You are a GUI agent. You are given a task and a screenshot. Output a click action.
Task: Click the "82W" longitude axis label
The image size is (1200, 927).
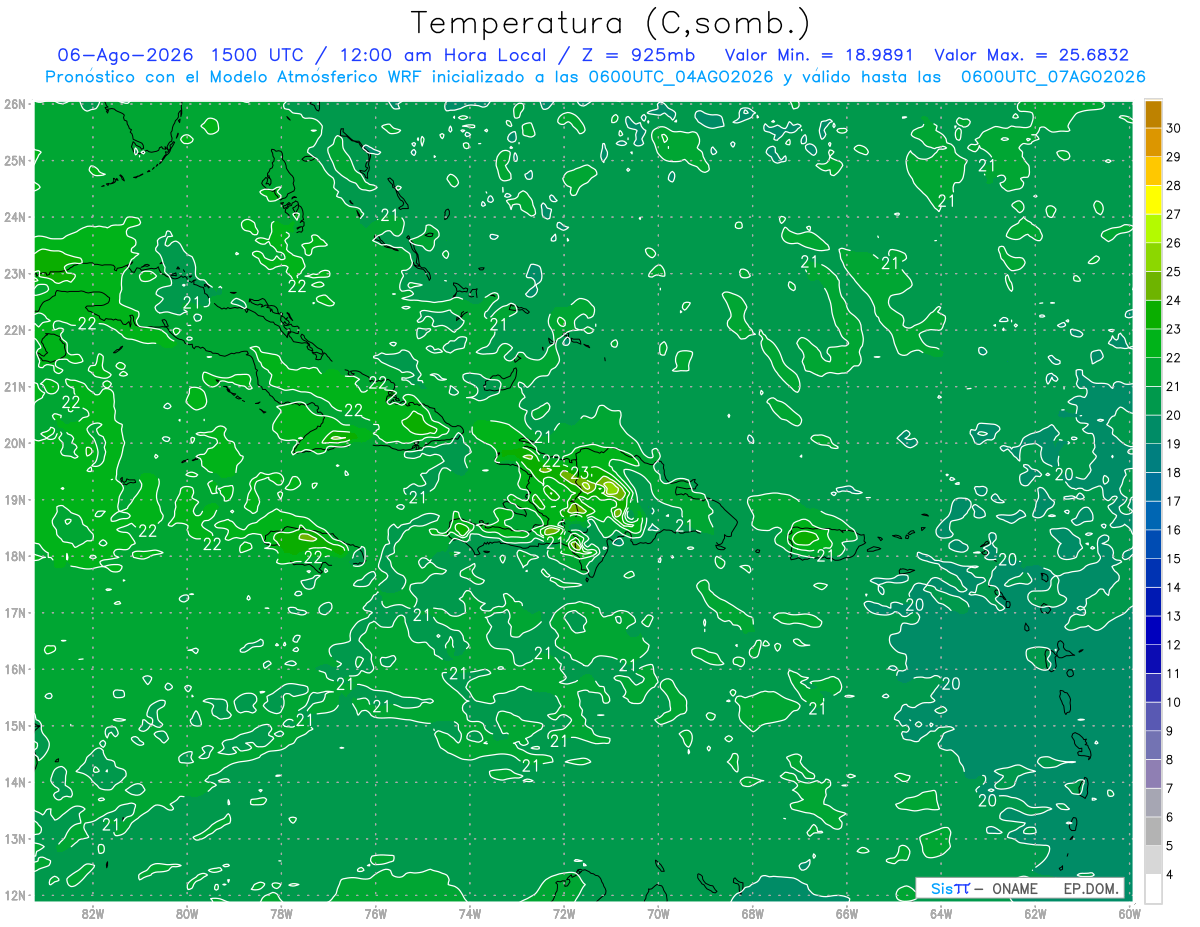[93, 912]
